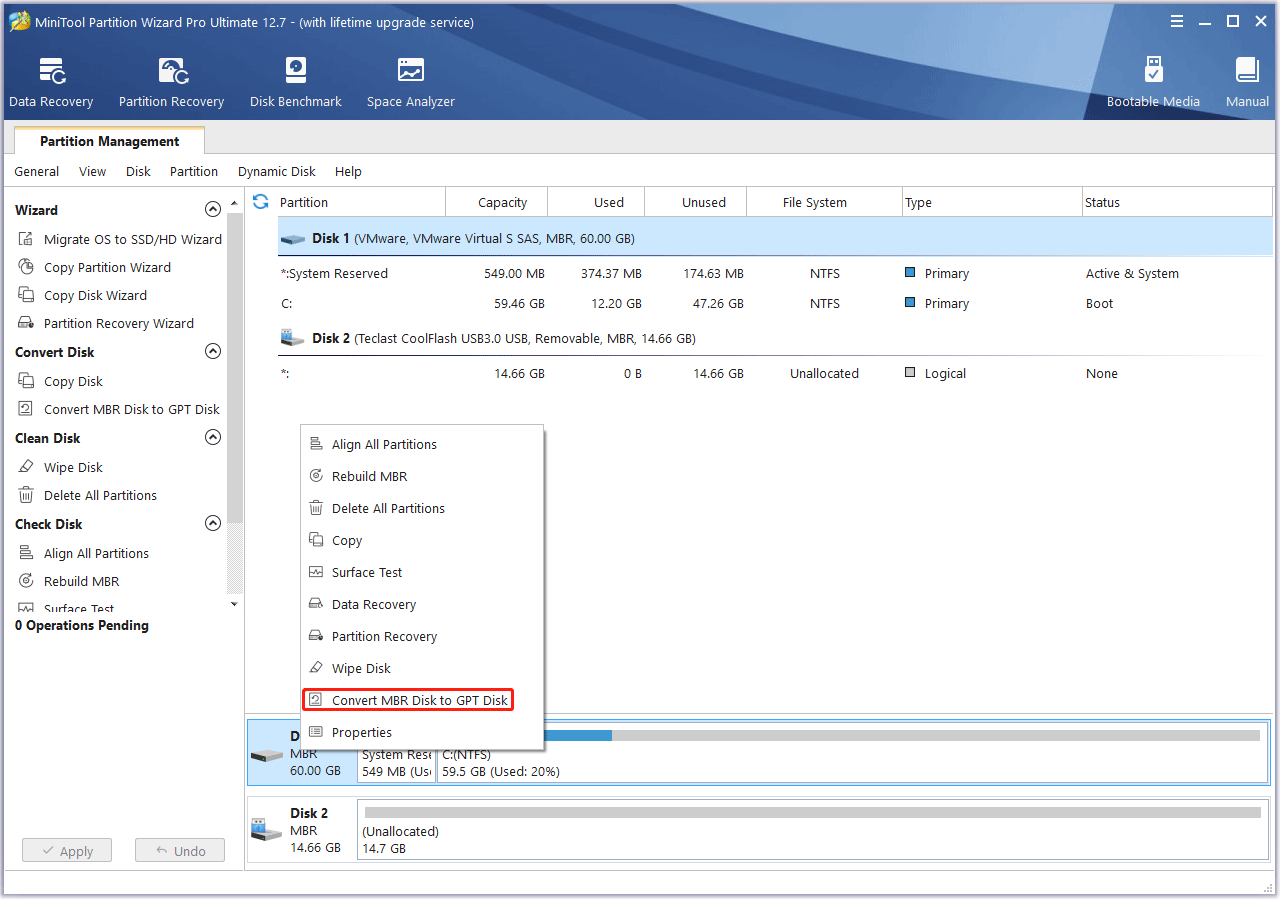Click the Bootable Media icon
Screen dimensions: 1281x900
point(1153,78)
